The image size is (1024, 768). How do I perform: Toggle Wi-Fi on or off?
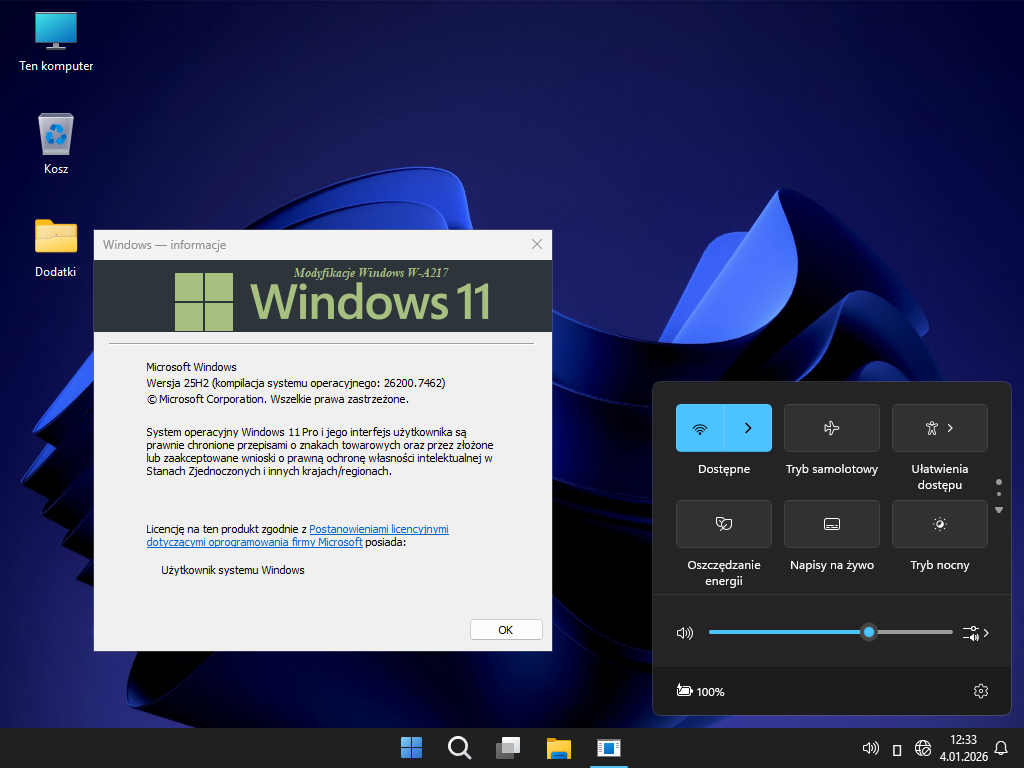(700, 428)
